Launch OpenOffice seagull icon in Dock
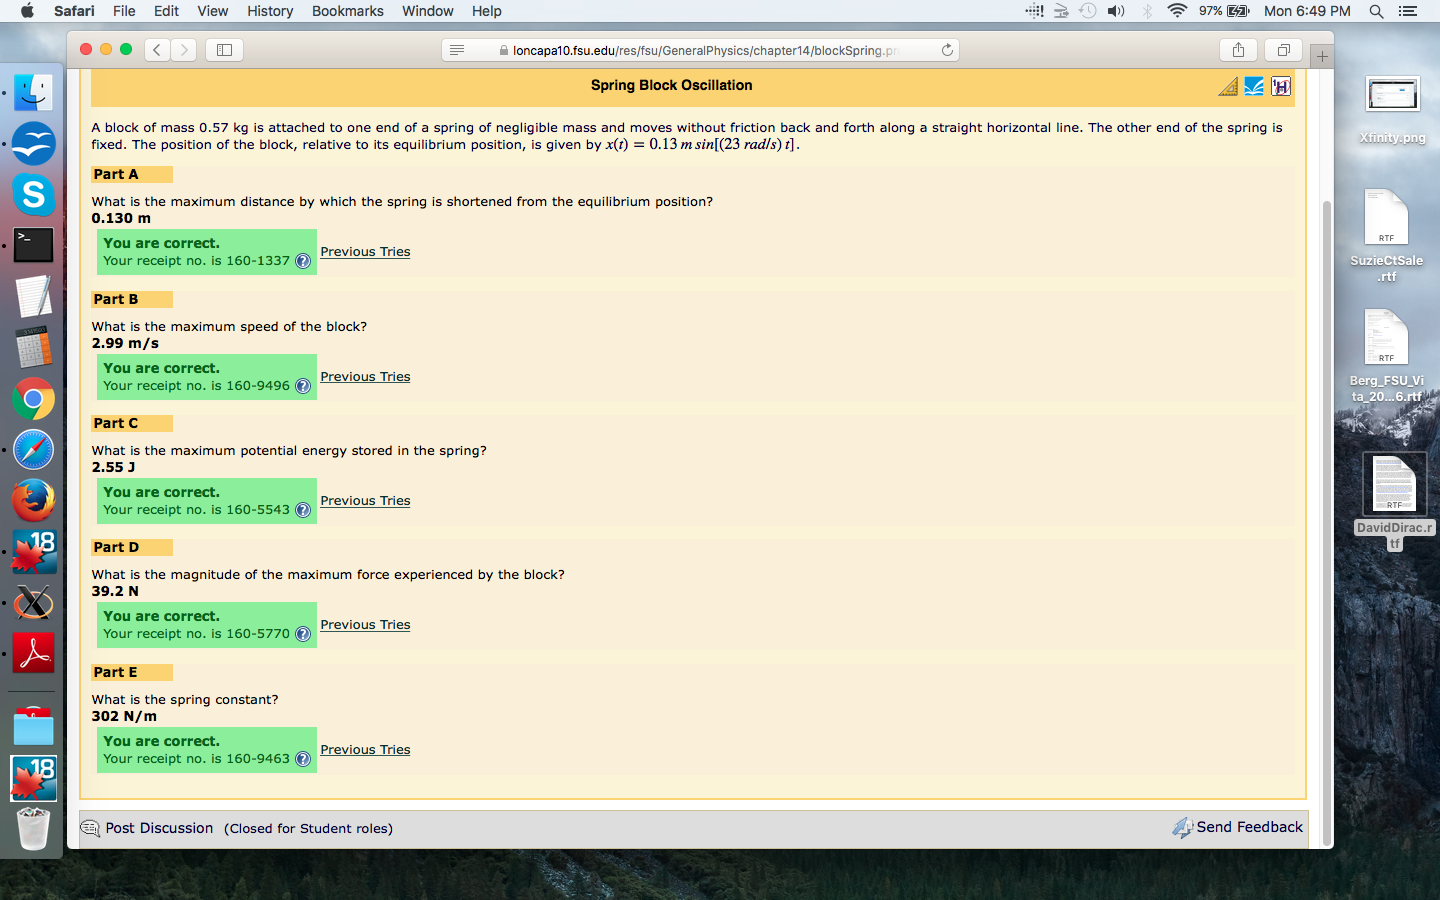 point(33,144)
